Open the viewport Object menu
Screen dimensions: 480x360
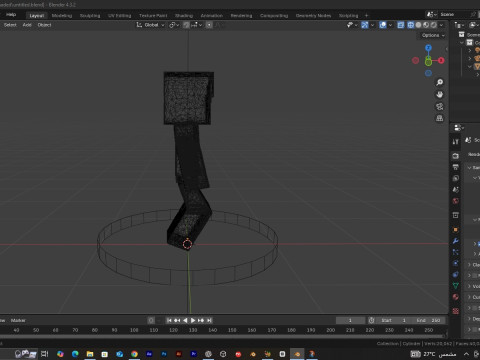[44, 25]
